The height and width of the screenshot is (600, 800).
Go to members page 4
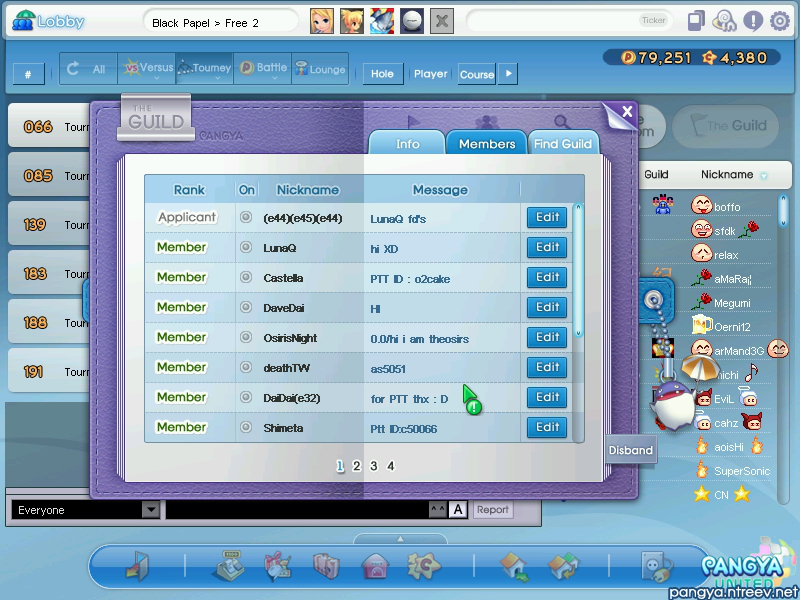click(x=391, y=466)
